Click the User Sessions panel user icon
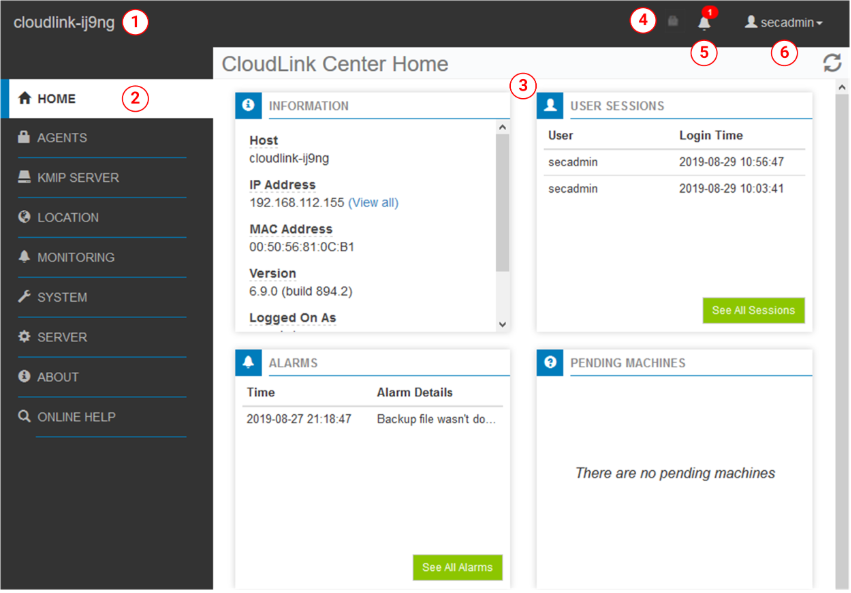851x593 pixels. 550,105
